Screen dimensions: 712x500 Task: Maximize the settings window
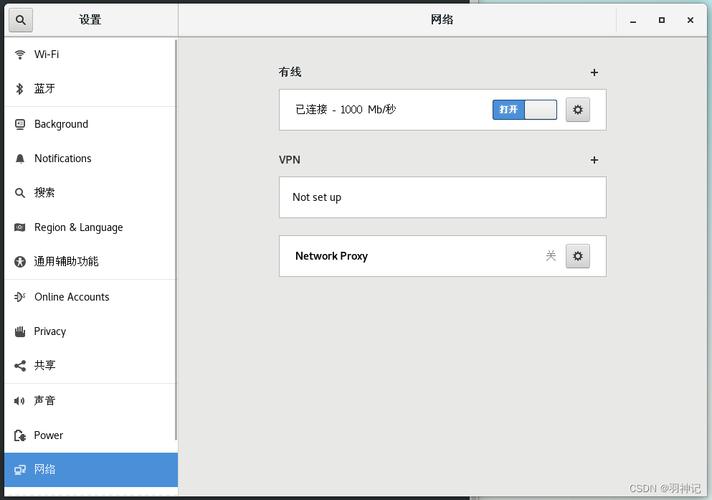coord(662,20)
